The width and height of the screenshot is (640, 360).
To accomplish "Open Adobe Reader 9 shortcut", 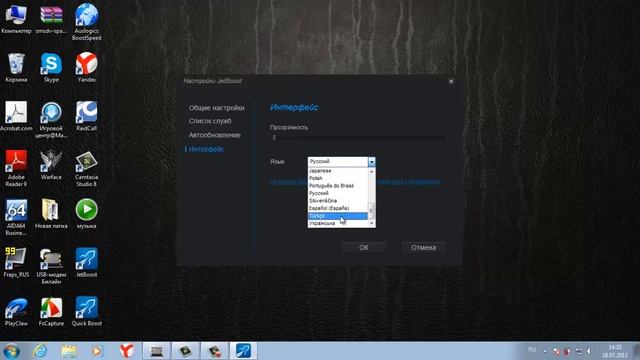I will 16,168.
